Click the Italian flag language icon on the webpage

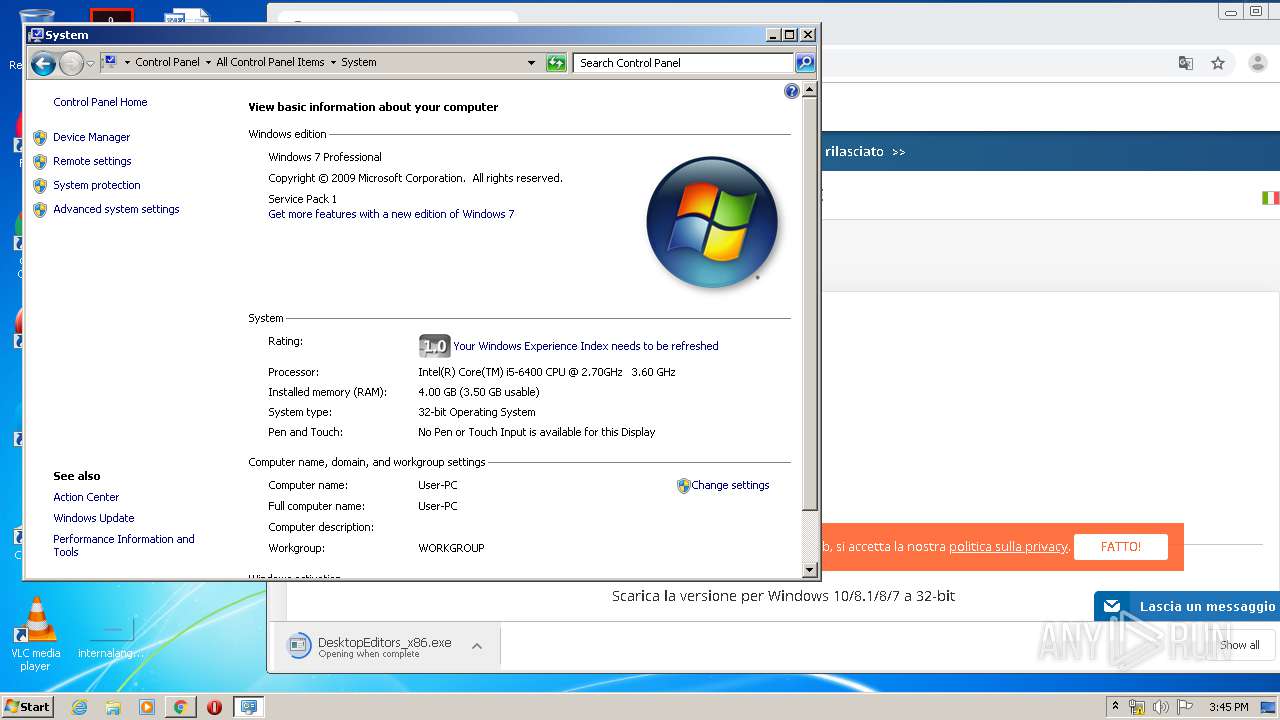click(x=1270, y=198)
